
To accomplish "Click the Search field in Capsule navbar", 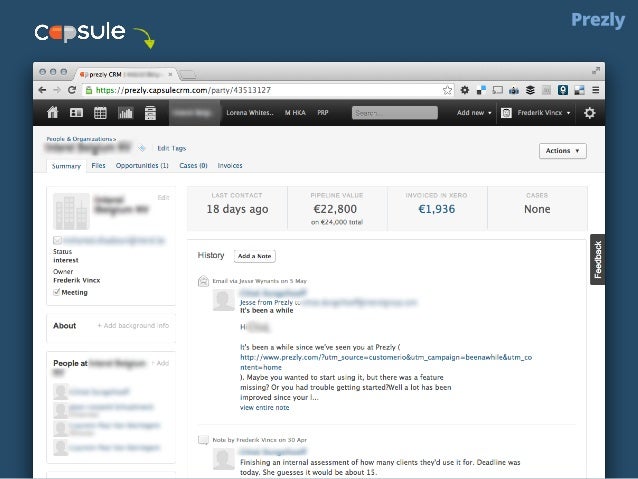I will point(395,113).
